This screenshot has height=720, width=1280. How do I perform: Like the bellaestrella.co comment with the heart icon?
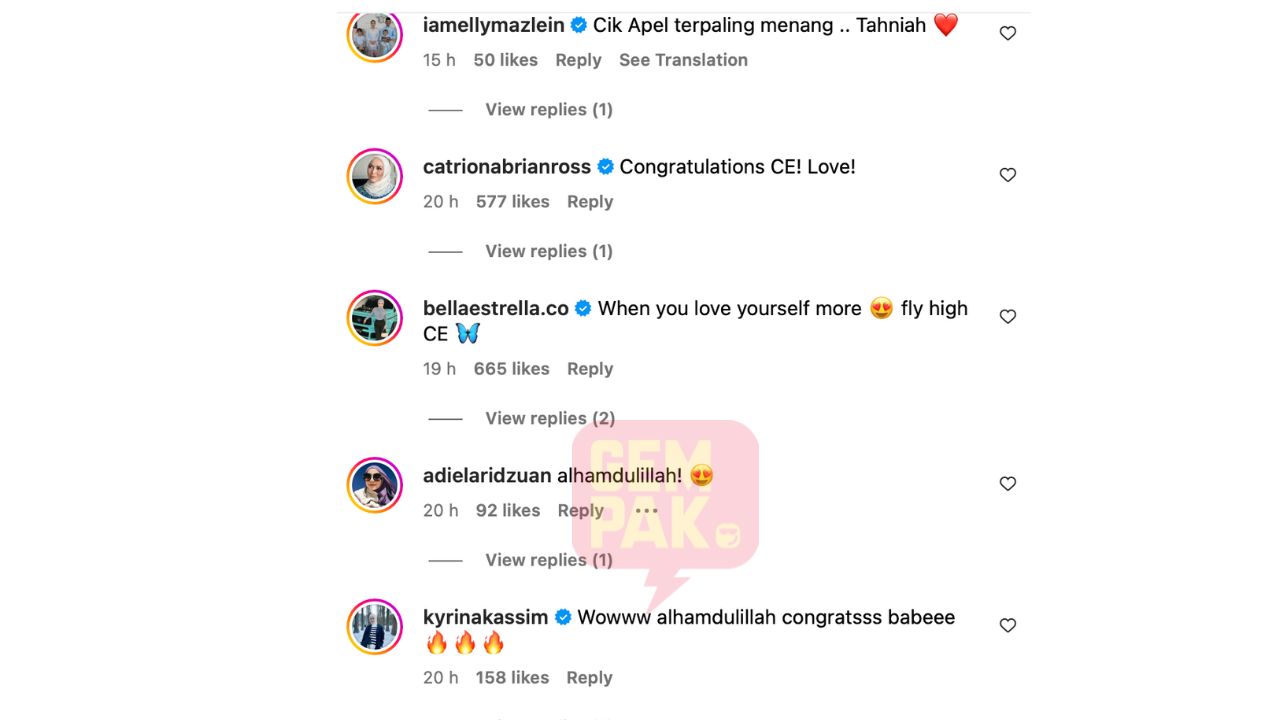1008,316
